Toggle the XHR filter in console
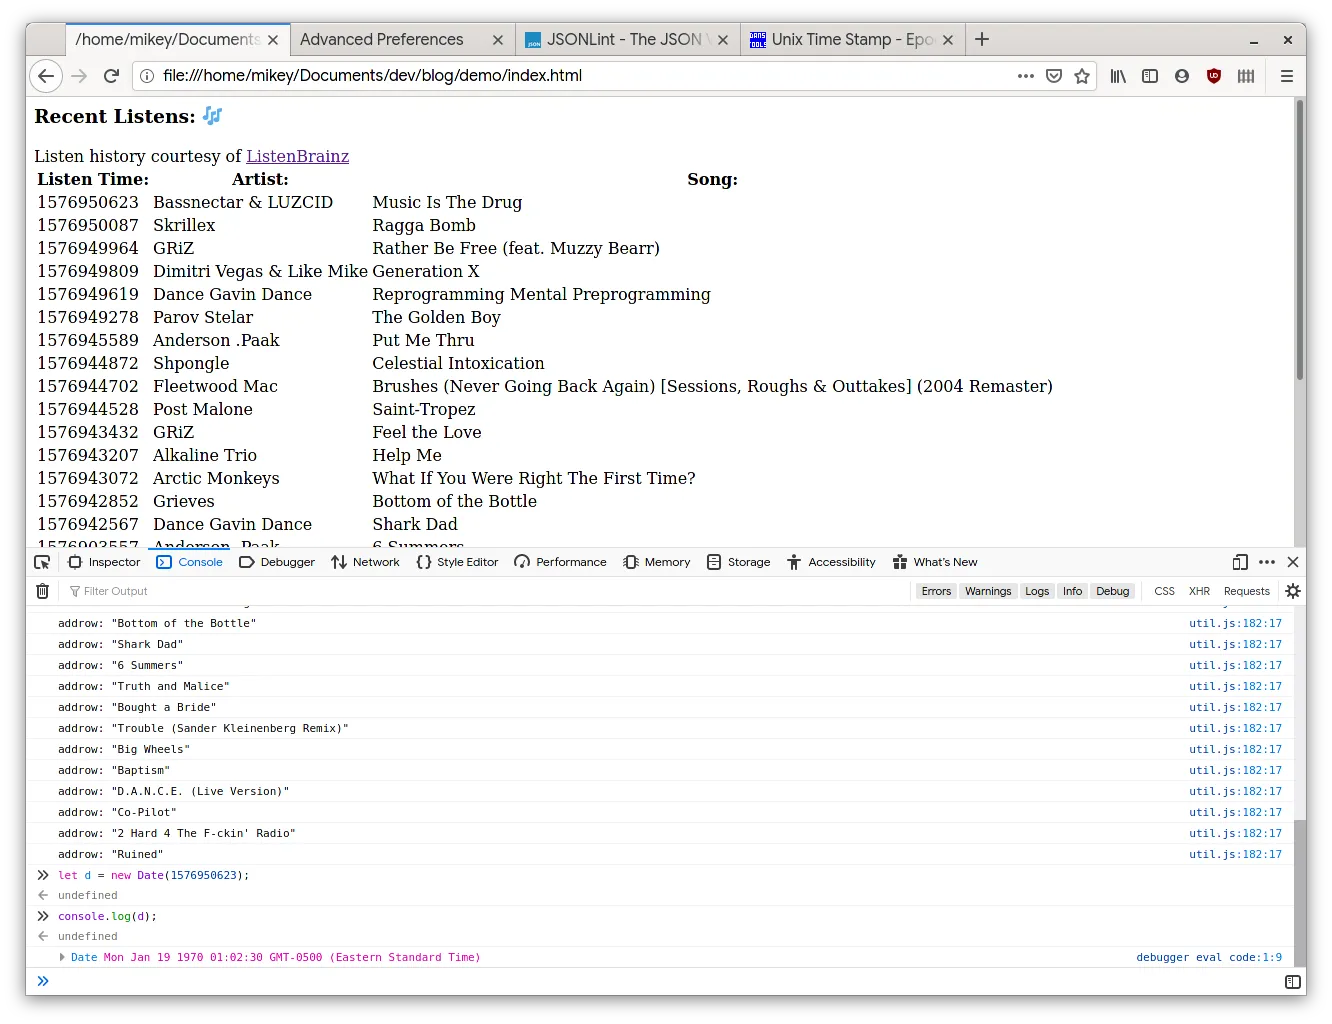The image size is (1332, 1024). click(1199, 591)
